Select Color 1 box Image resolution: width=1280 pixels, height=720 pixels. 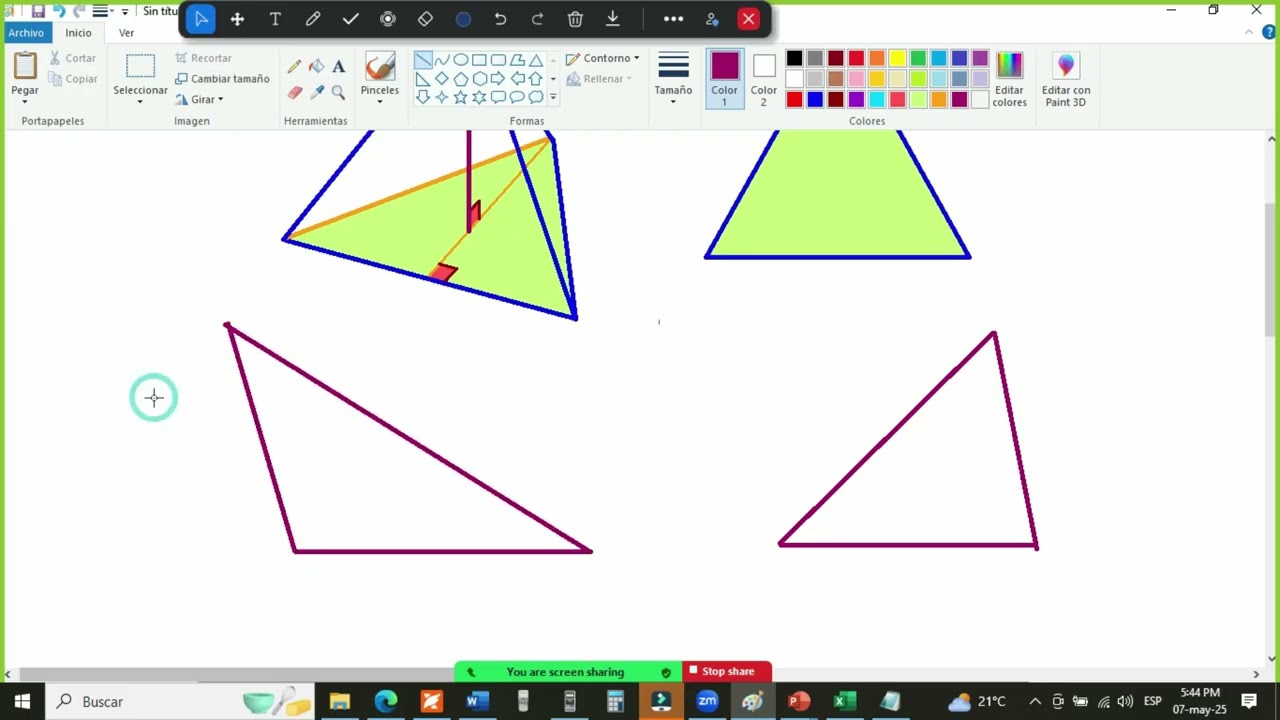[725, 79]
